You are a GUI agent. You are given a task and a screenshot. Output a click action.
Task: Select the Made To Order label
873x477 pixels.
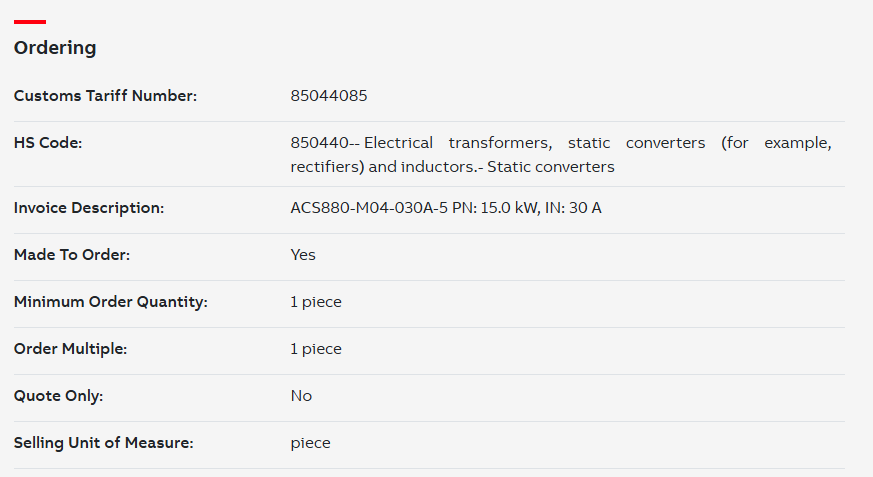click(x=72, y=255)
